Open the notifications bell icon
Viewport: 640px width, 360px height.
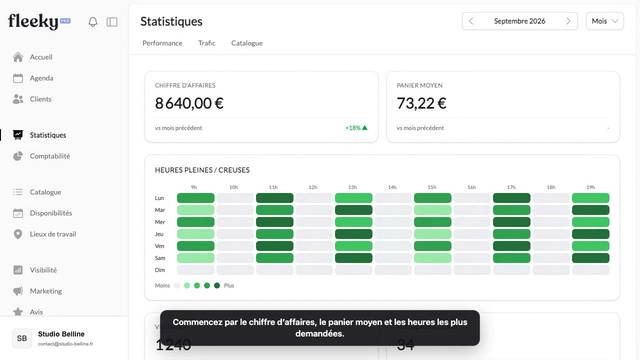(x=93, y=22)
